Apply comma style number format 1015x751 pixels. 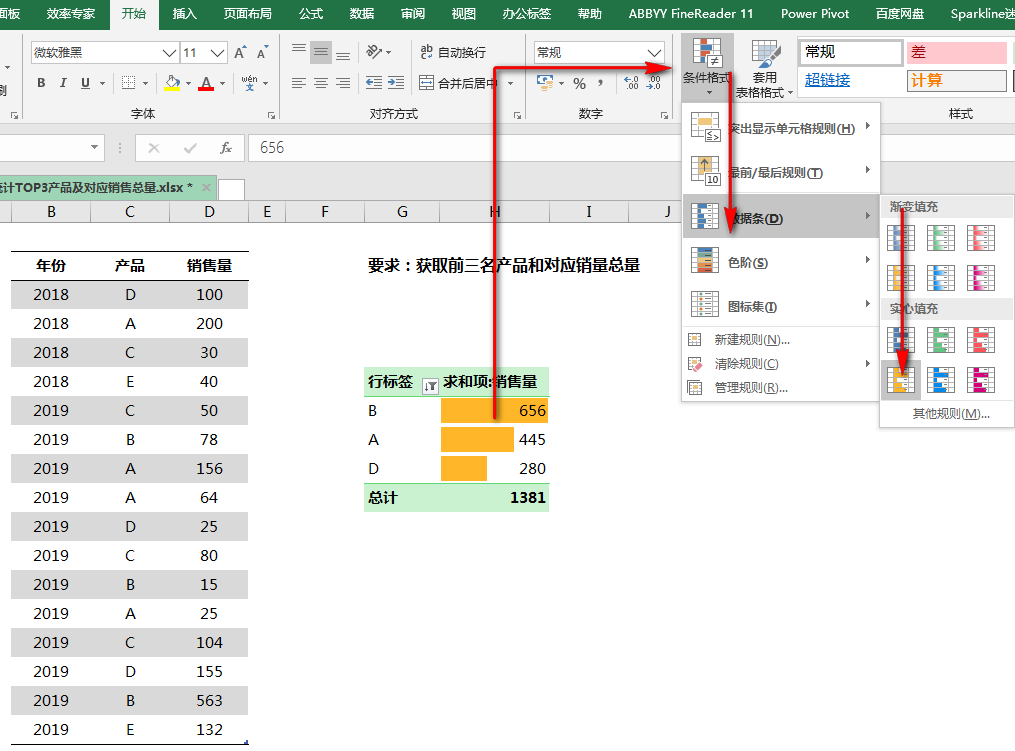point(601,83)
